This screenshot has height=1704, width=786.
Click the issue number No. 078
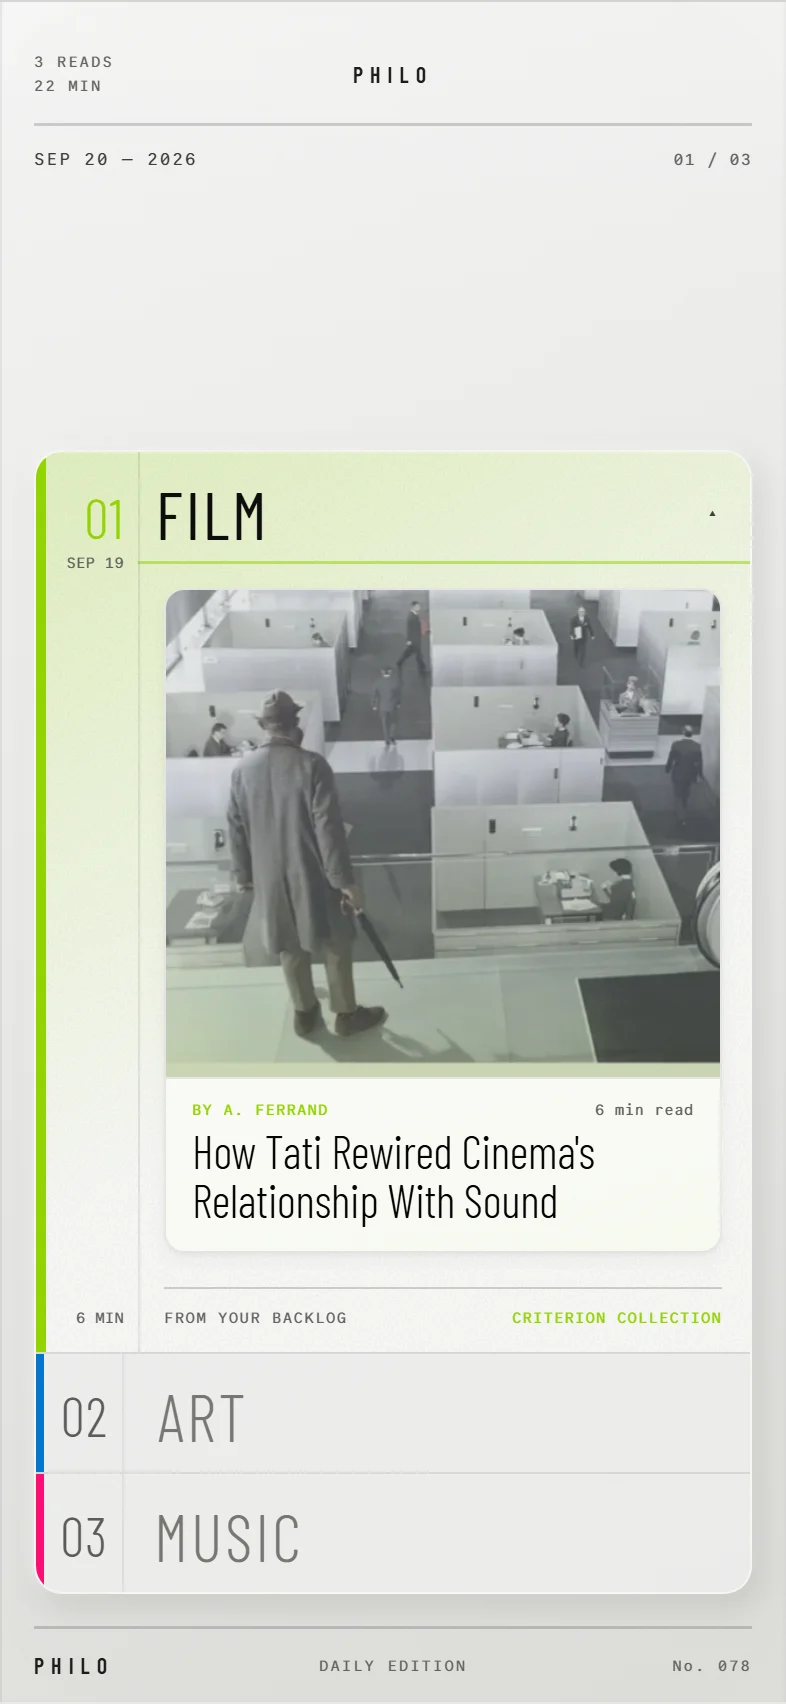coord(711,1666)
